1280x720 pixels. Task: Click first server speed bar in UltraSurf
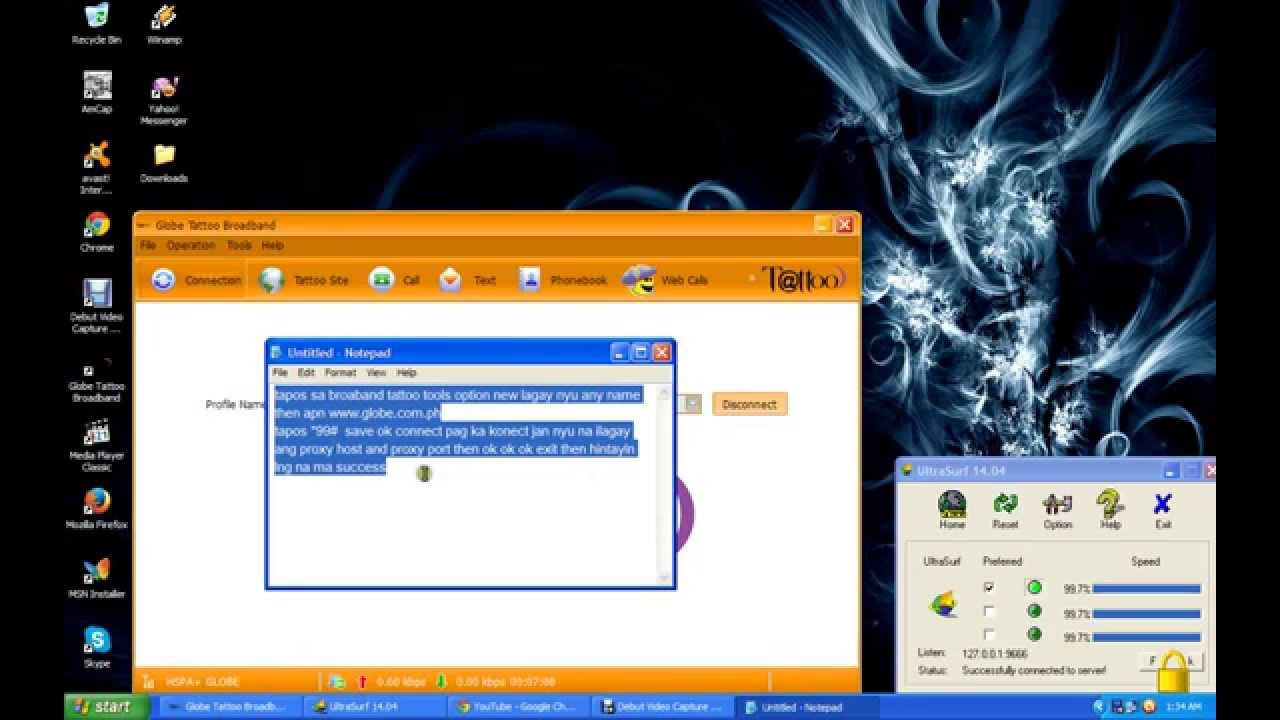1146,589
